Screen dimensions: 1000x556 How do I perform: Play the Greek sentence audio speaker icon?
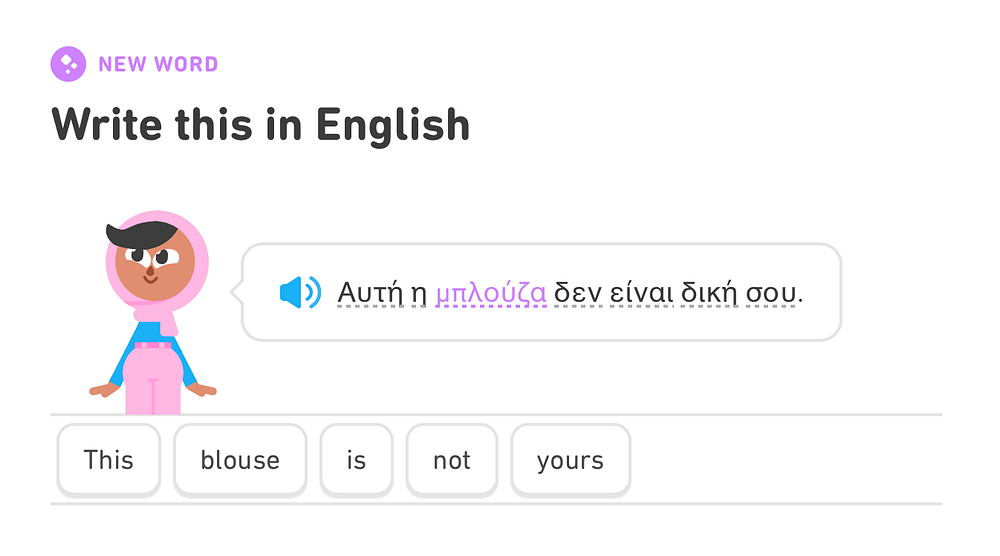coord(300,293)
